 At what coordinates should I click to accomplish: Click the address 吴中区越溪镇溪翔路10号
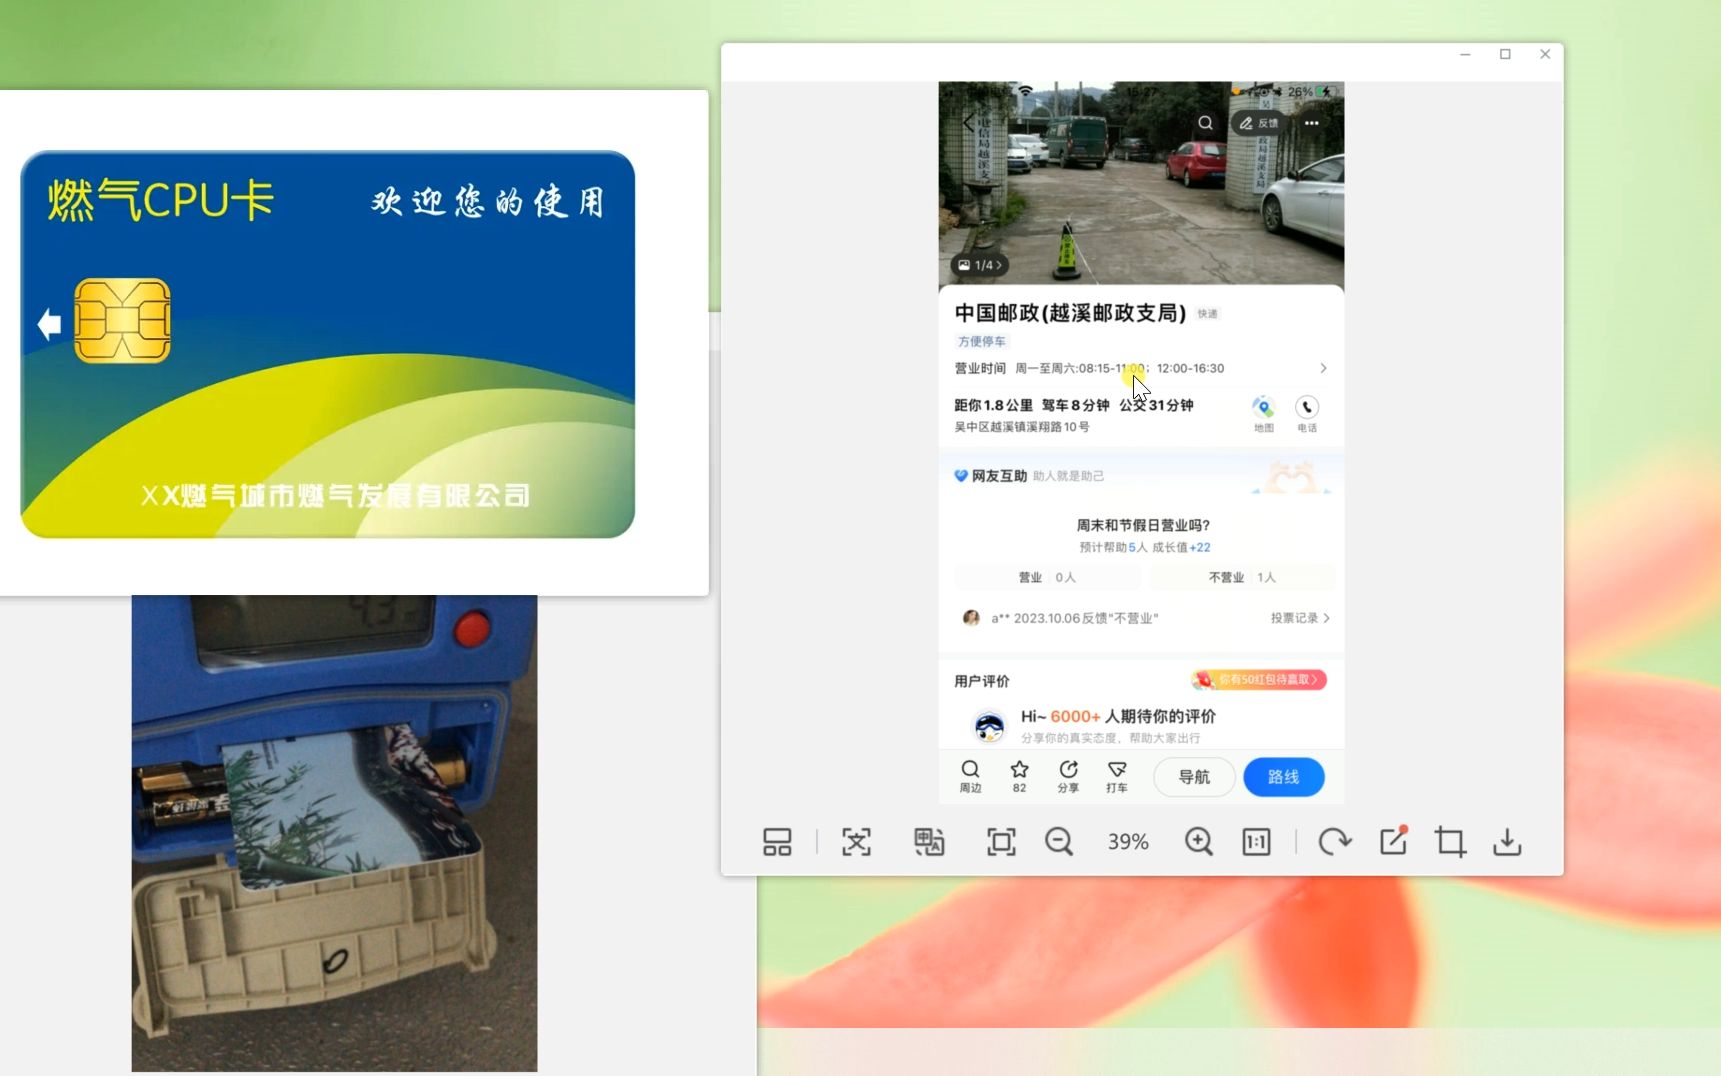click(x=1021, y=427)
